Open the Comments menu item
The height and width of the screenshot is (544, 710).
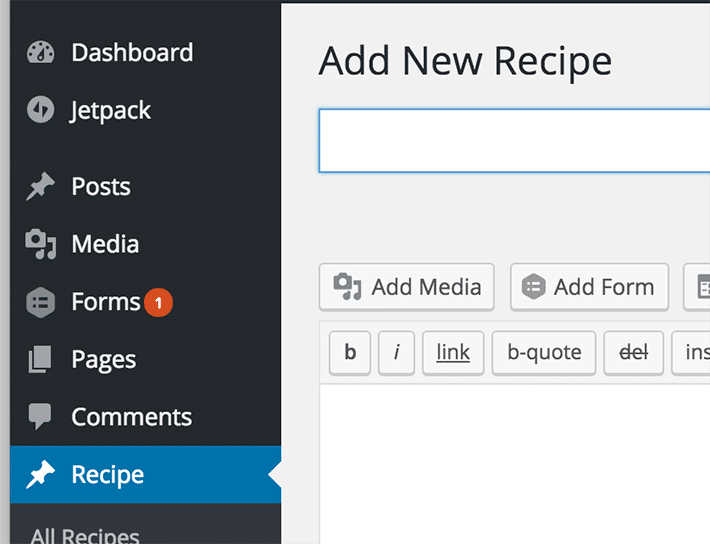pos(131,417)
